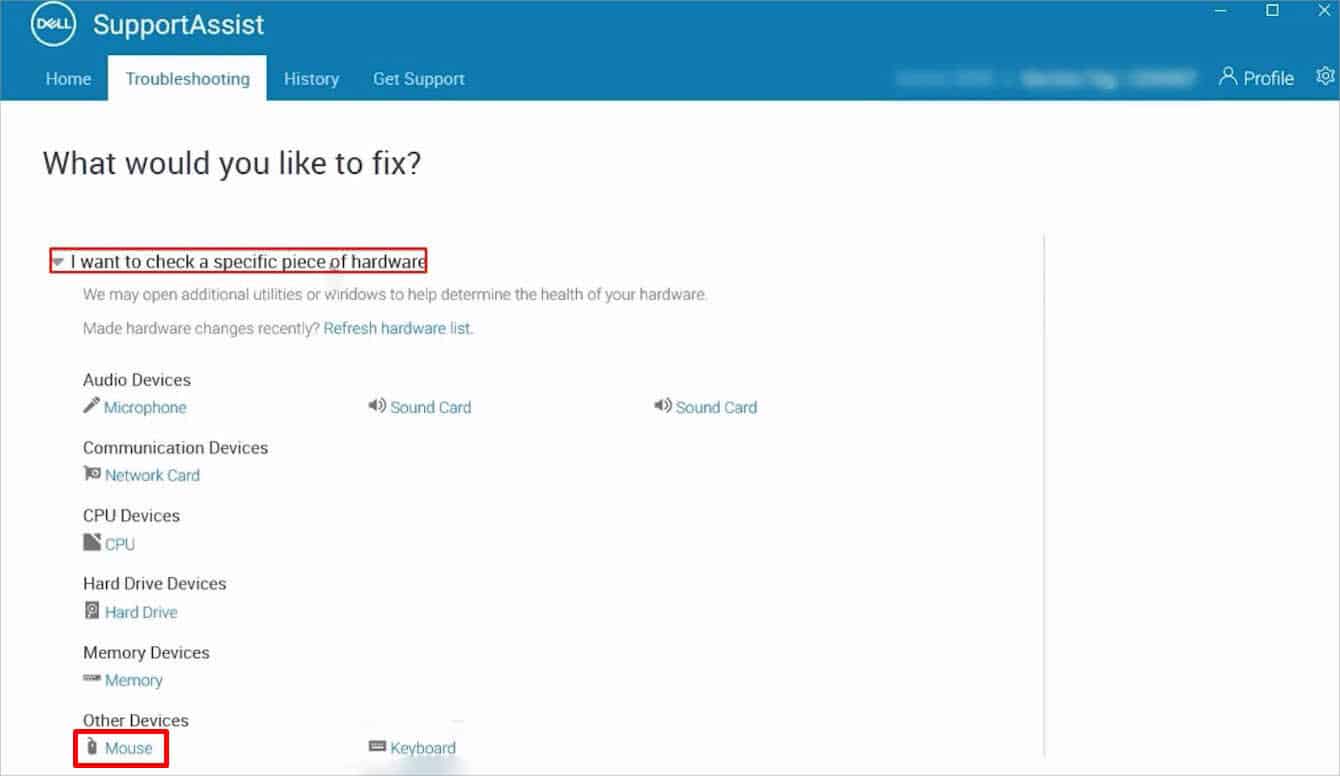Run the CPU hardware check link
The height and width of the screenshot is (776, 1340).
tap(120, 544)
